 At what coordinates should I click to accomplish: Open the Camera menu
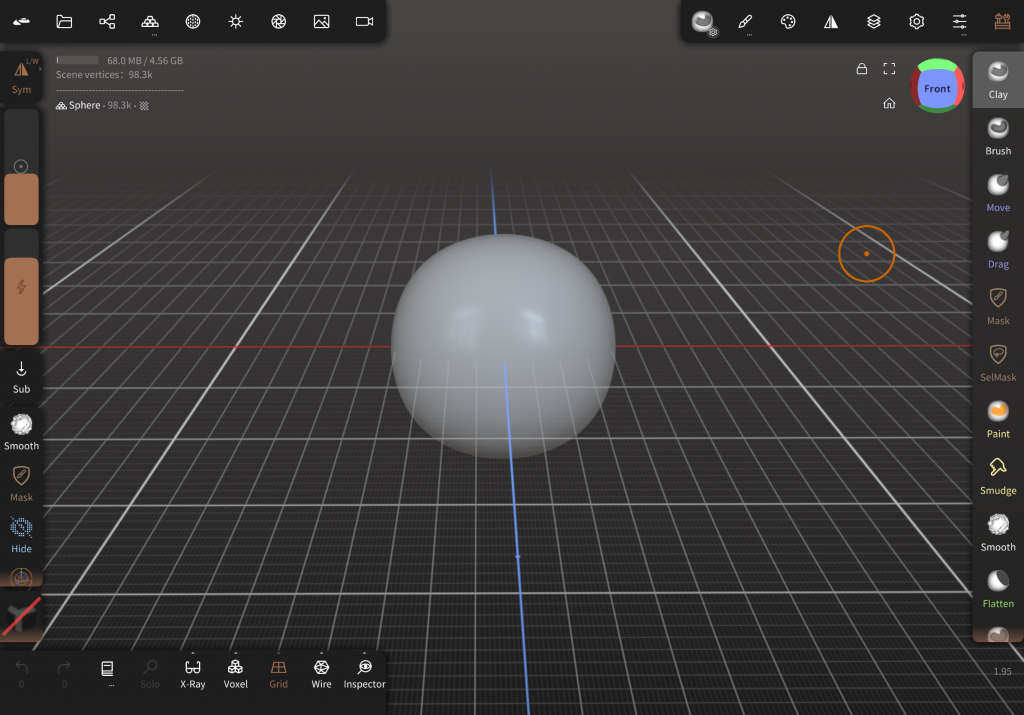364,22
